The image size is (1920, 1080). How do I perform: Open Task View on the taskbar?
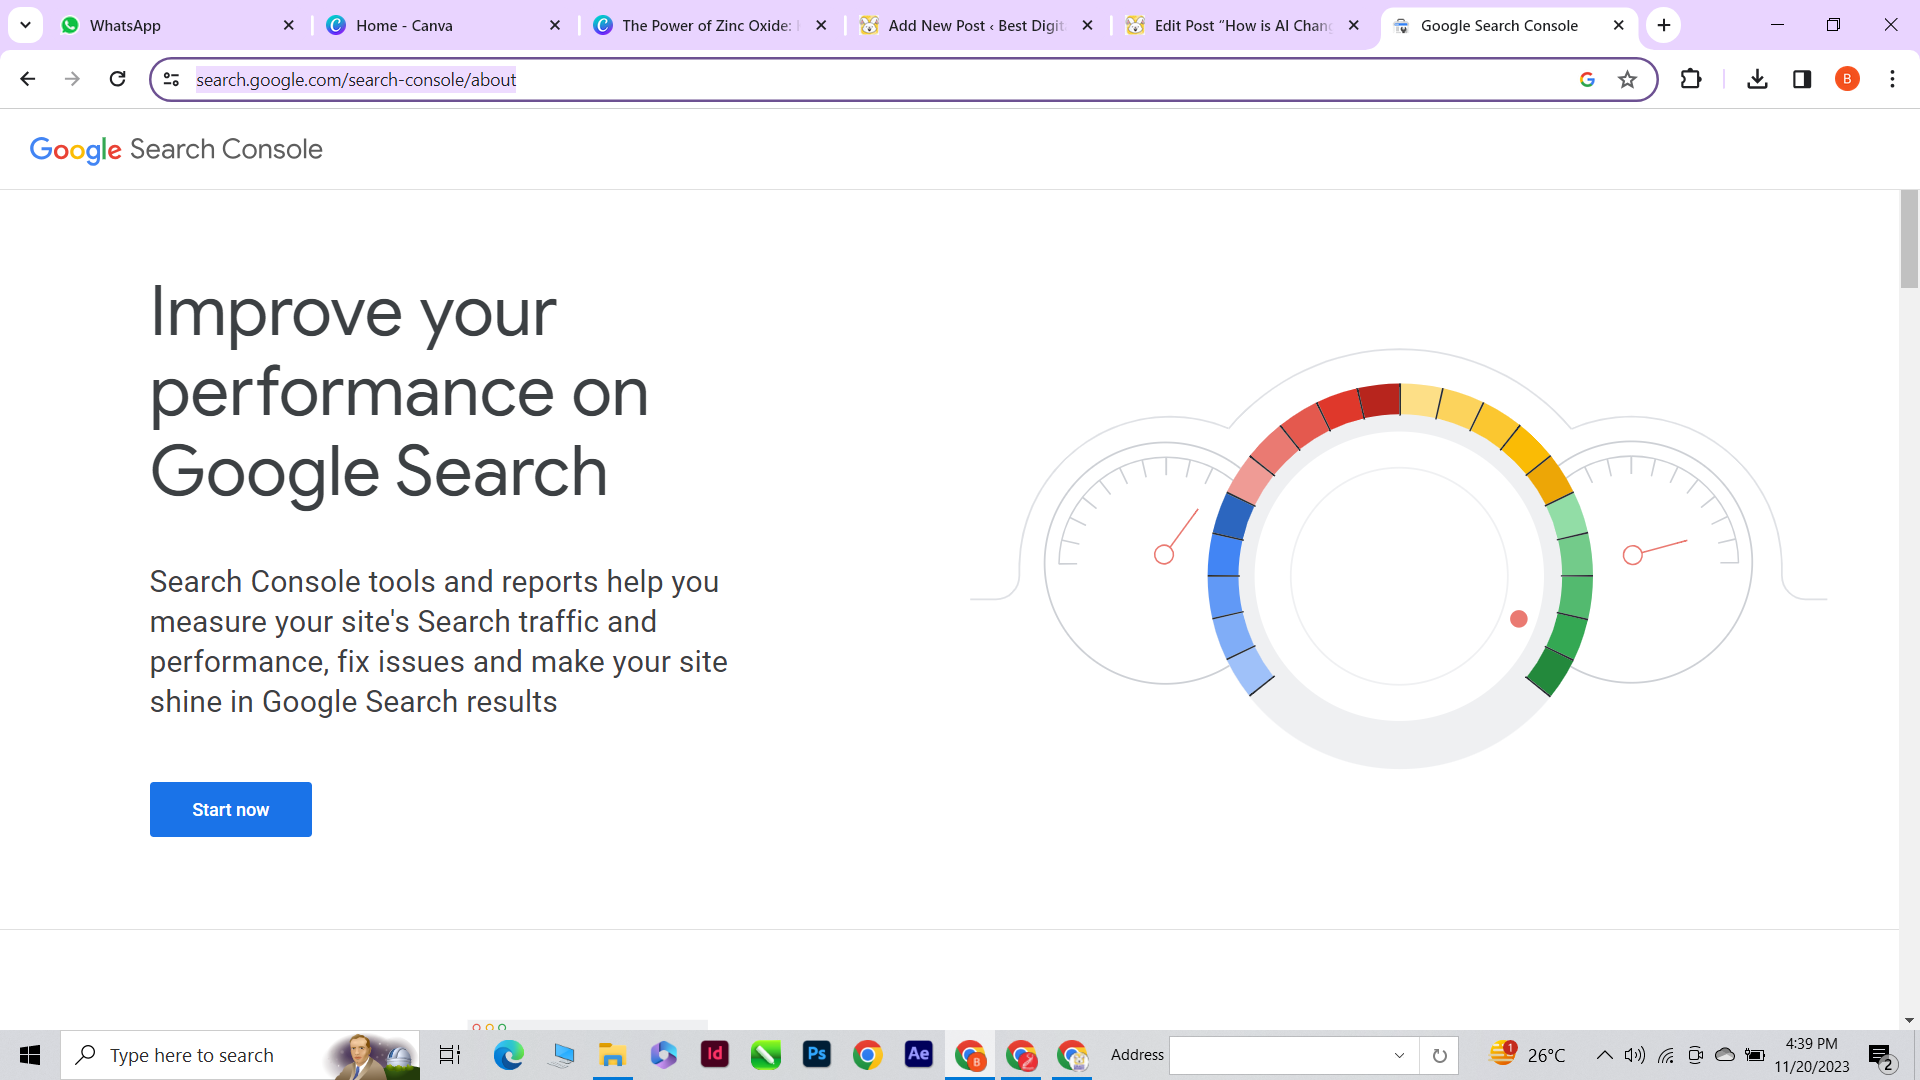pyautogui.click(x=450, y=1055)
